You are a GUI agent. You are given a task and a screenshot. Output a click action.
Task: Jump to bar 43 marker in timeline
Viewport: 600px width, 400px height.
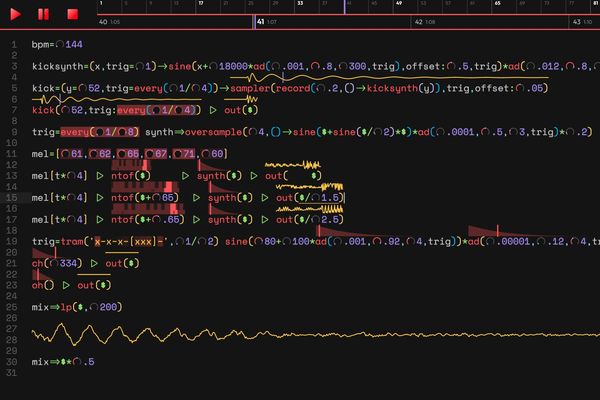tap(577, 22)
